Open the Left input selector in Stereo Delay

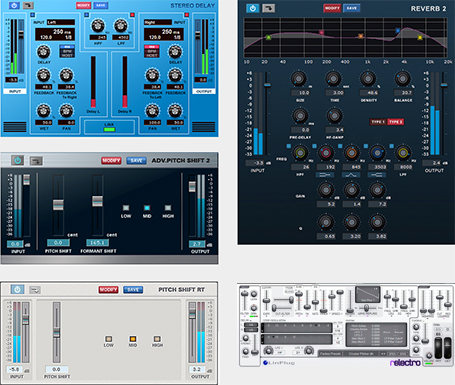(61, 22)
